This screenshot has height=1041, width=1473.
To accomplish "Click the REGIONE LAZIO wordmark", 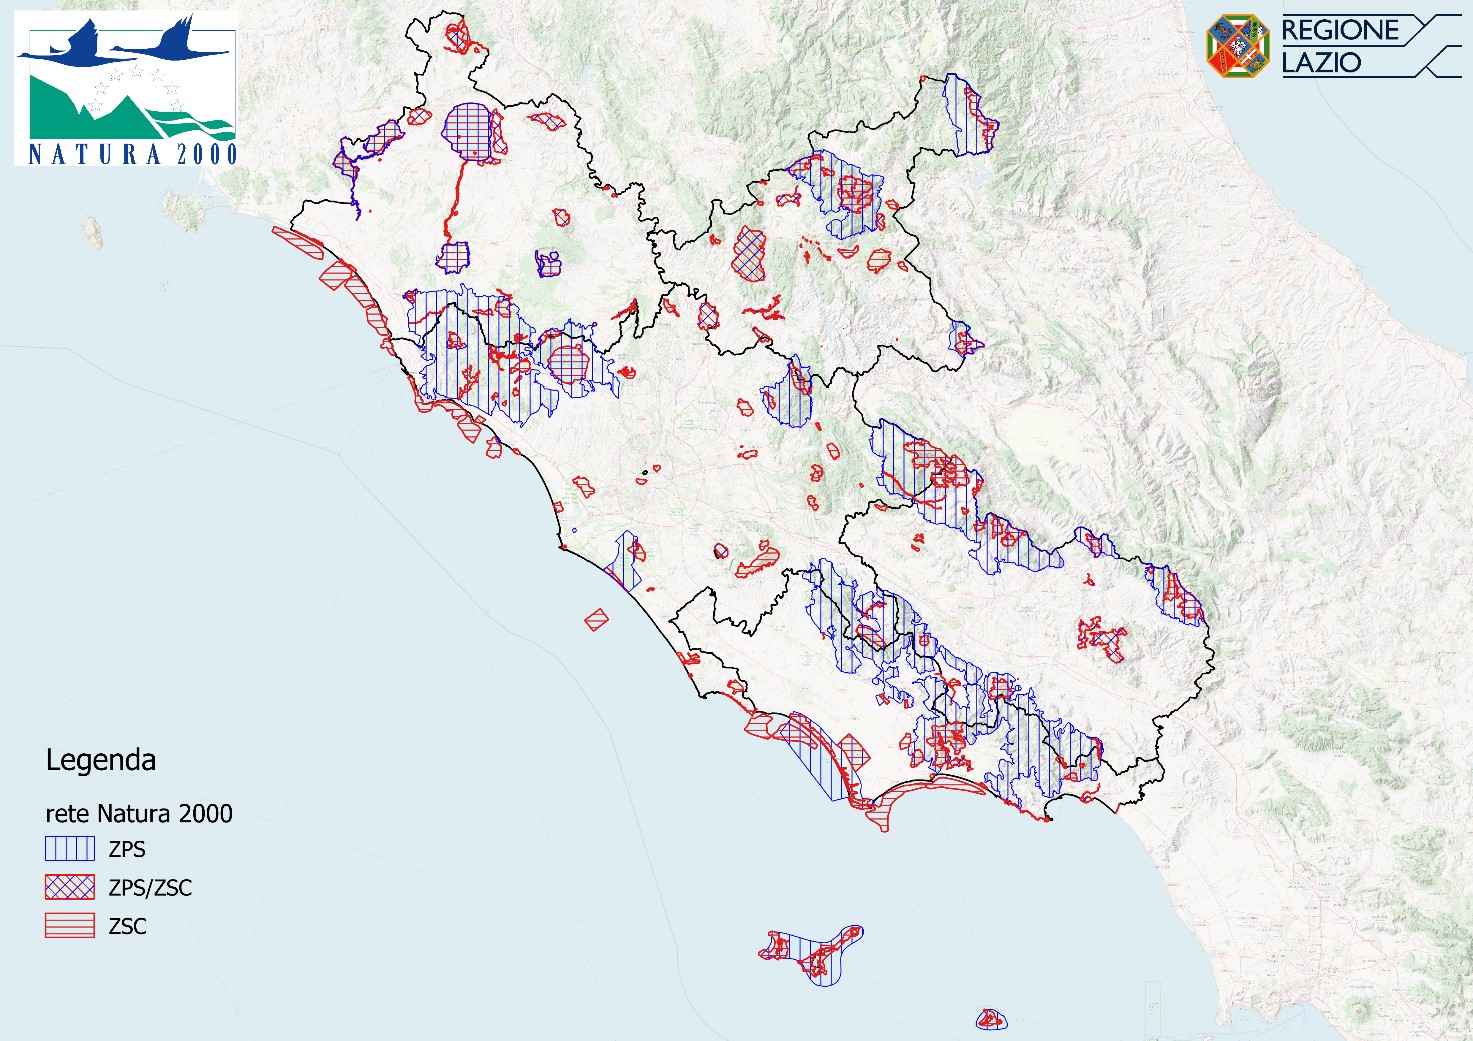I will click(1340, 46).
